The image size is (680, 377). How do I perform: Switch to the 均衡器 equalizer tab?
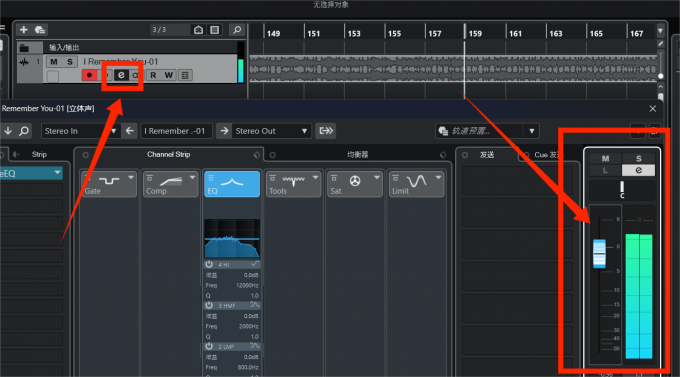coord(358,154)
